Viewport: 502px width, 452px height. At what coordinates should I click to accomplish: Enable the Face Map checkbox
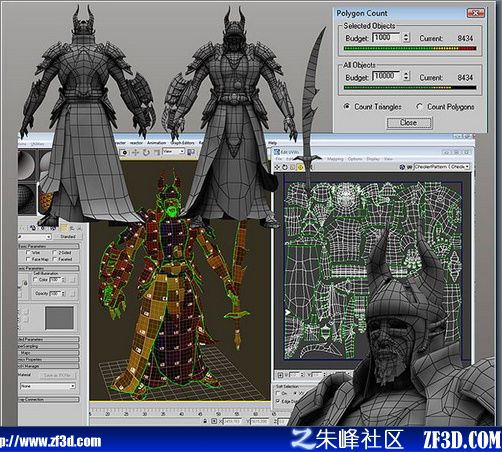pyautogui.click(x=28, y=259)
